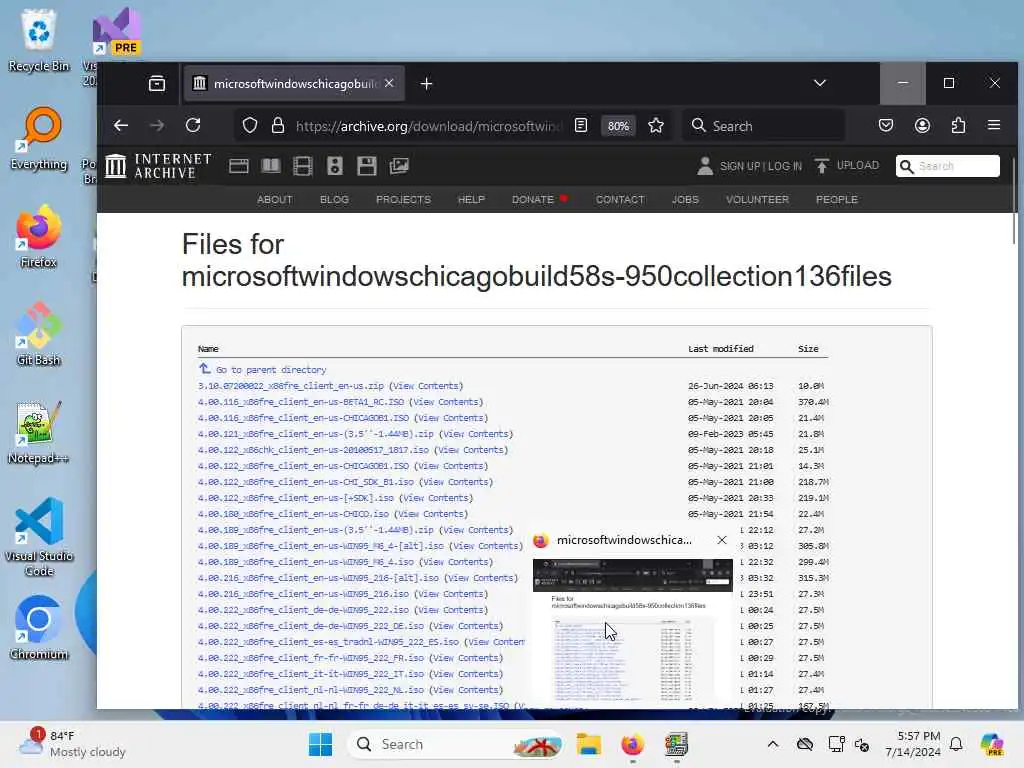Open the Save to Pocket icon
This screenshot has height=768, width=1024.
tap(886, 125)
